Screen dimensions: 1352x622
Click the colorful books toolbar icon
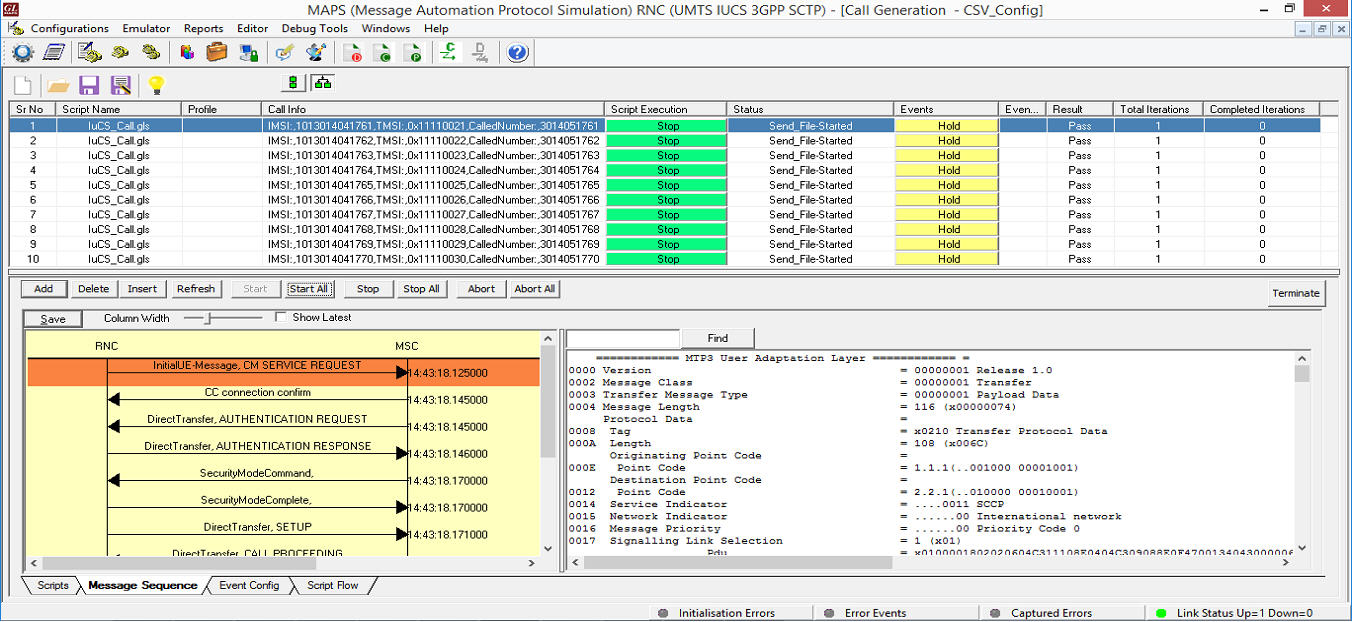[x=187, y=52]
